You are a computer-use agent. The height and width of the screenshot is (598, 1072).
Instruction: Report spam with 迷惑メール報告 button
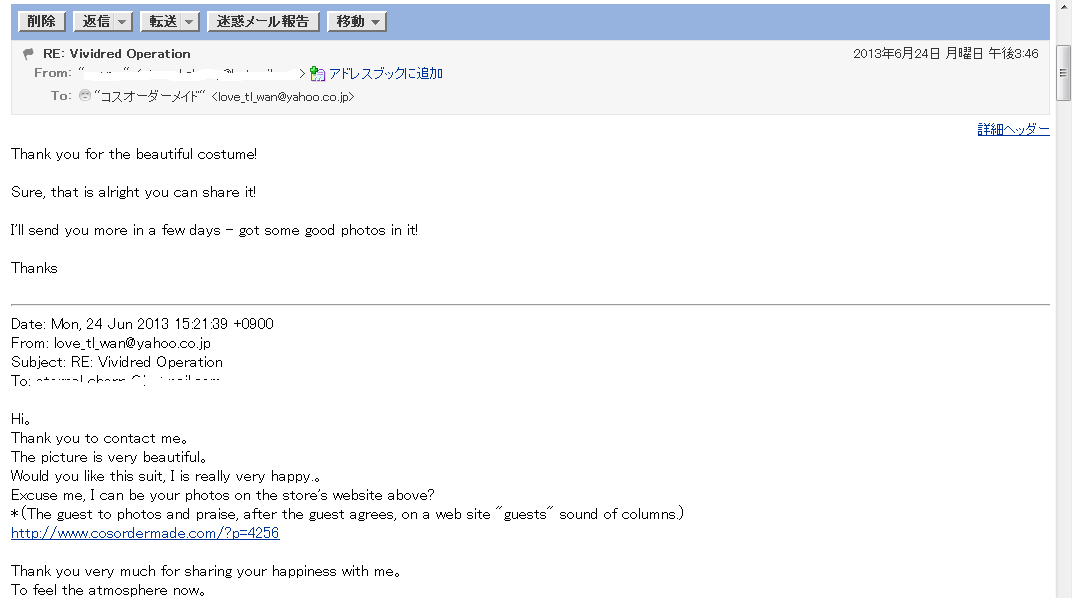coord(263,21)
